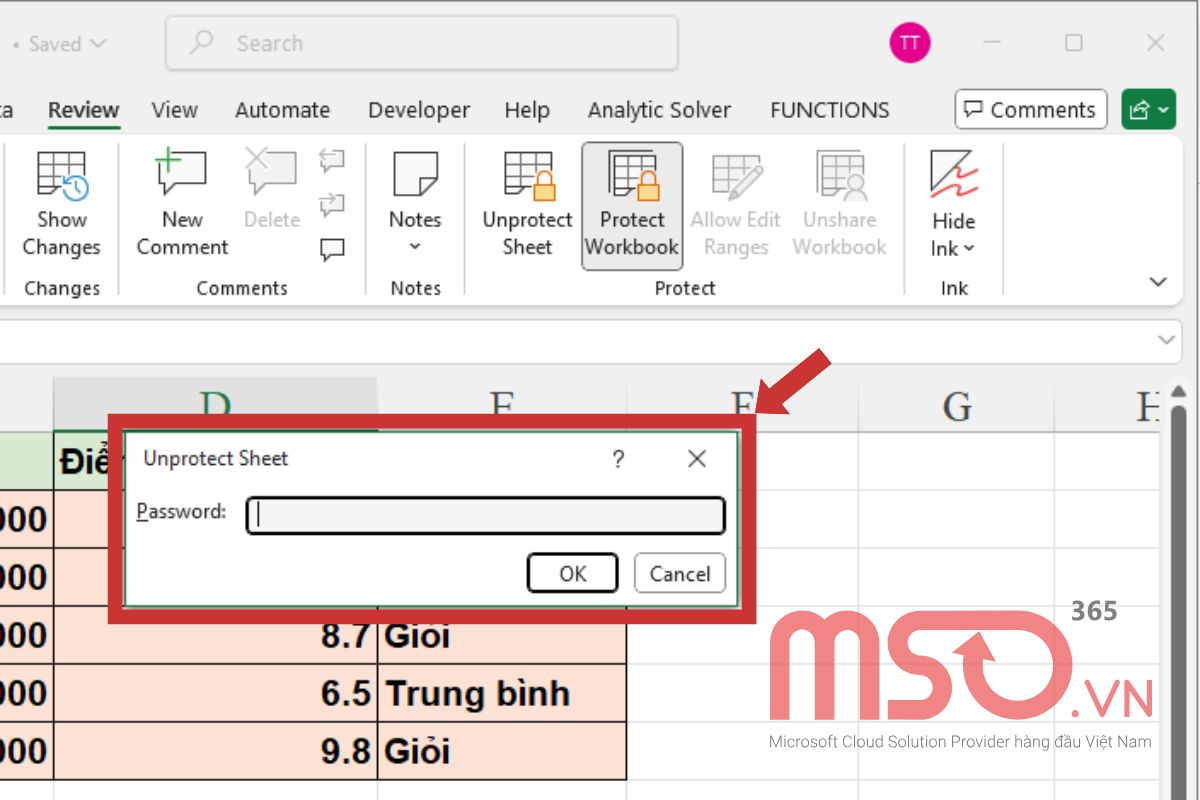
Task: Select cell with value 9.8
Action: tap(216, 751)
